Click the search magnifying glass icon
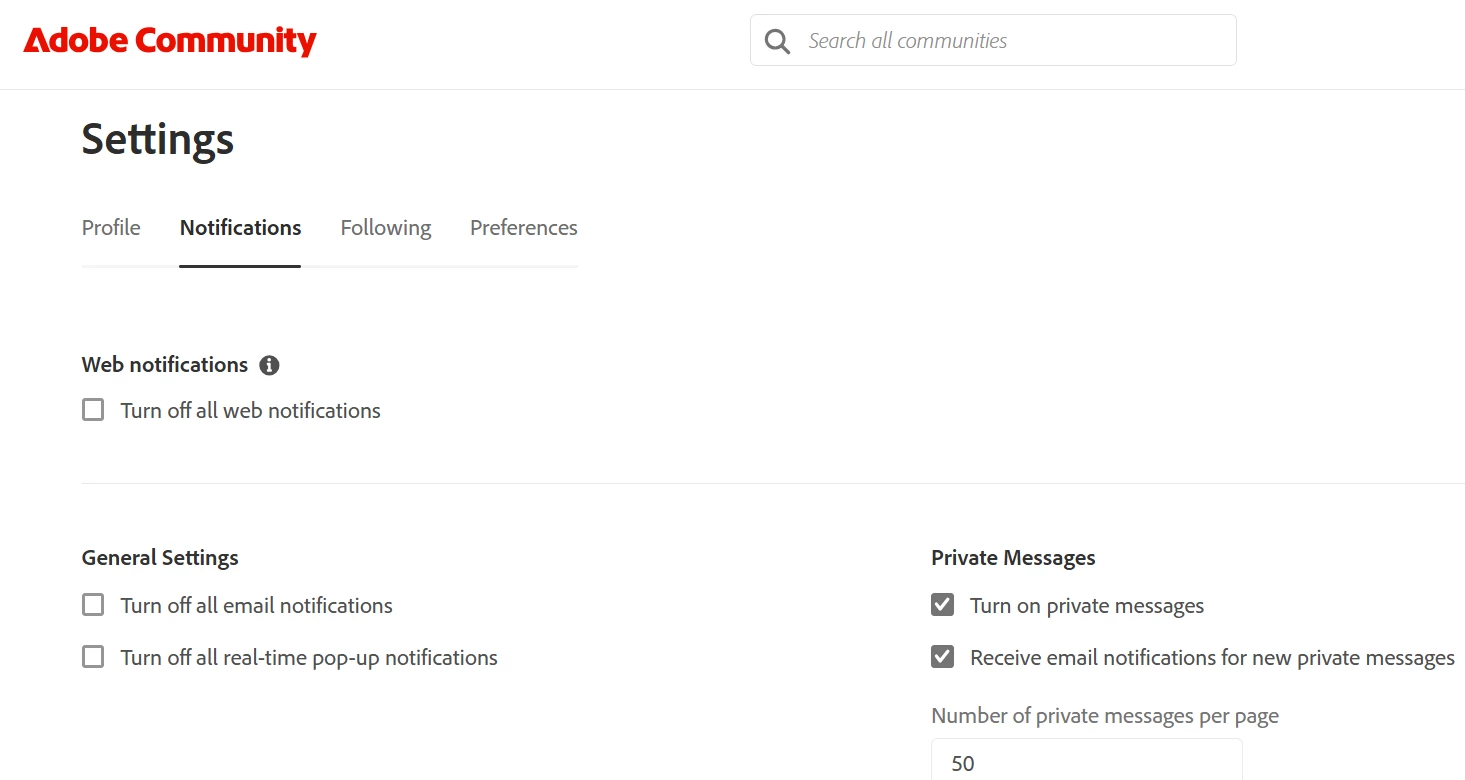Viewport: 1465px width, 780px height. (x=777, y=41)
